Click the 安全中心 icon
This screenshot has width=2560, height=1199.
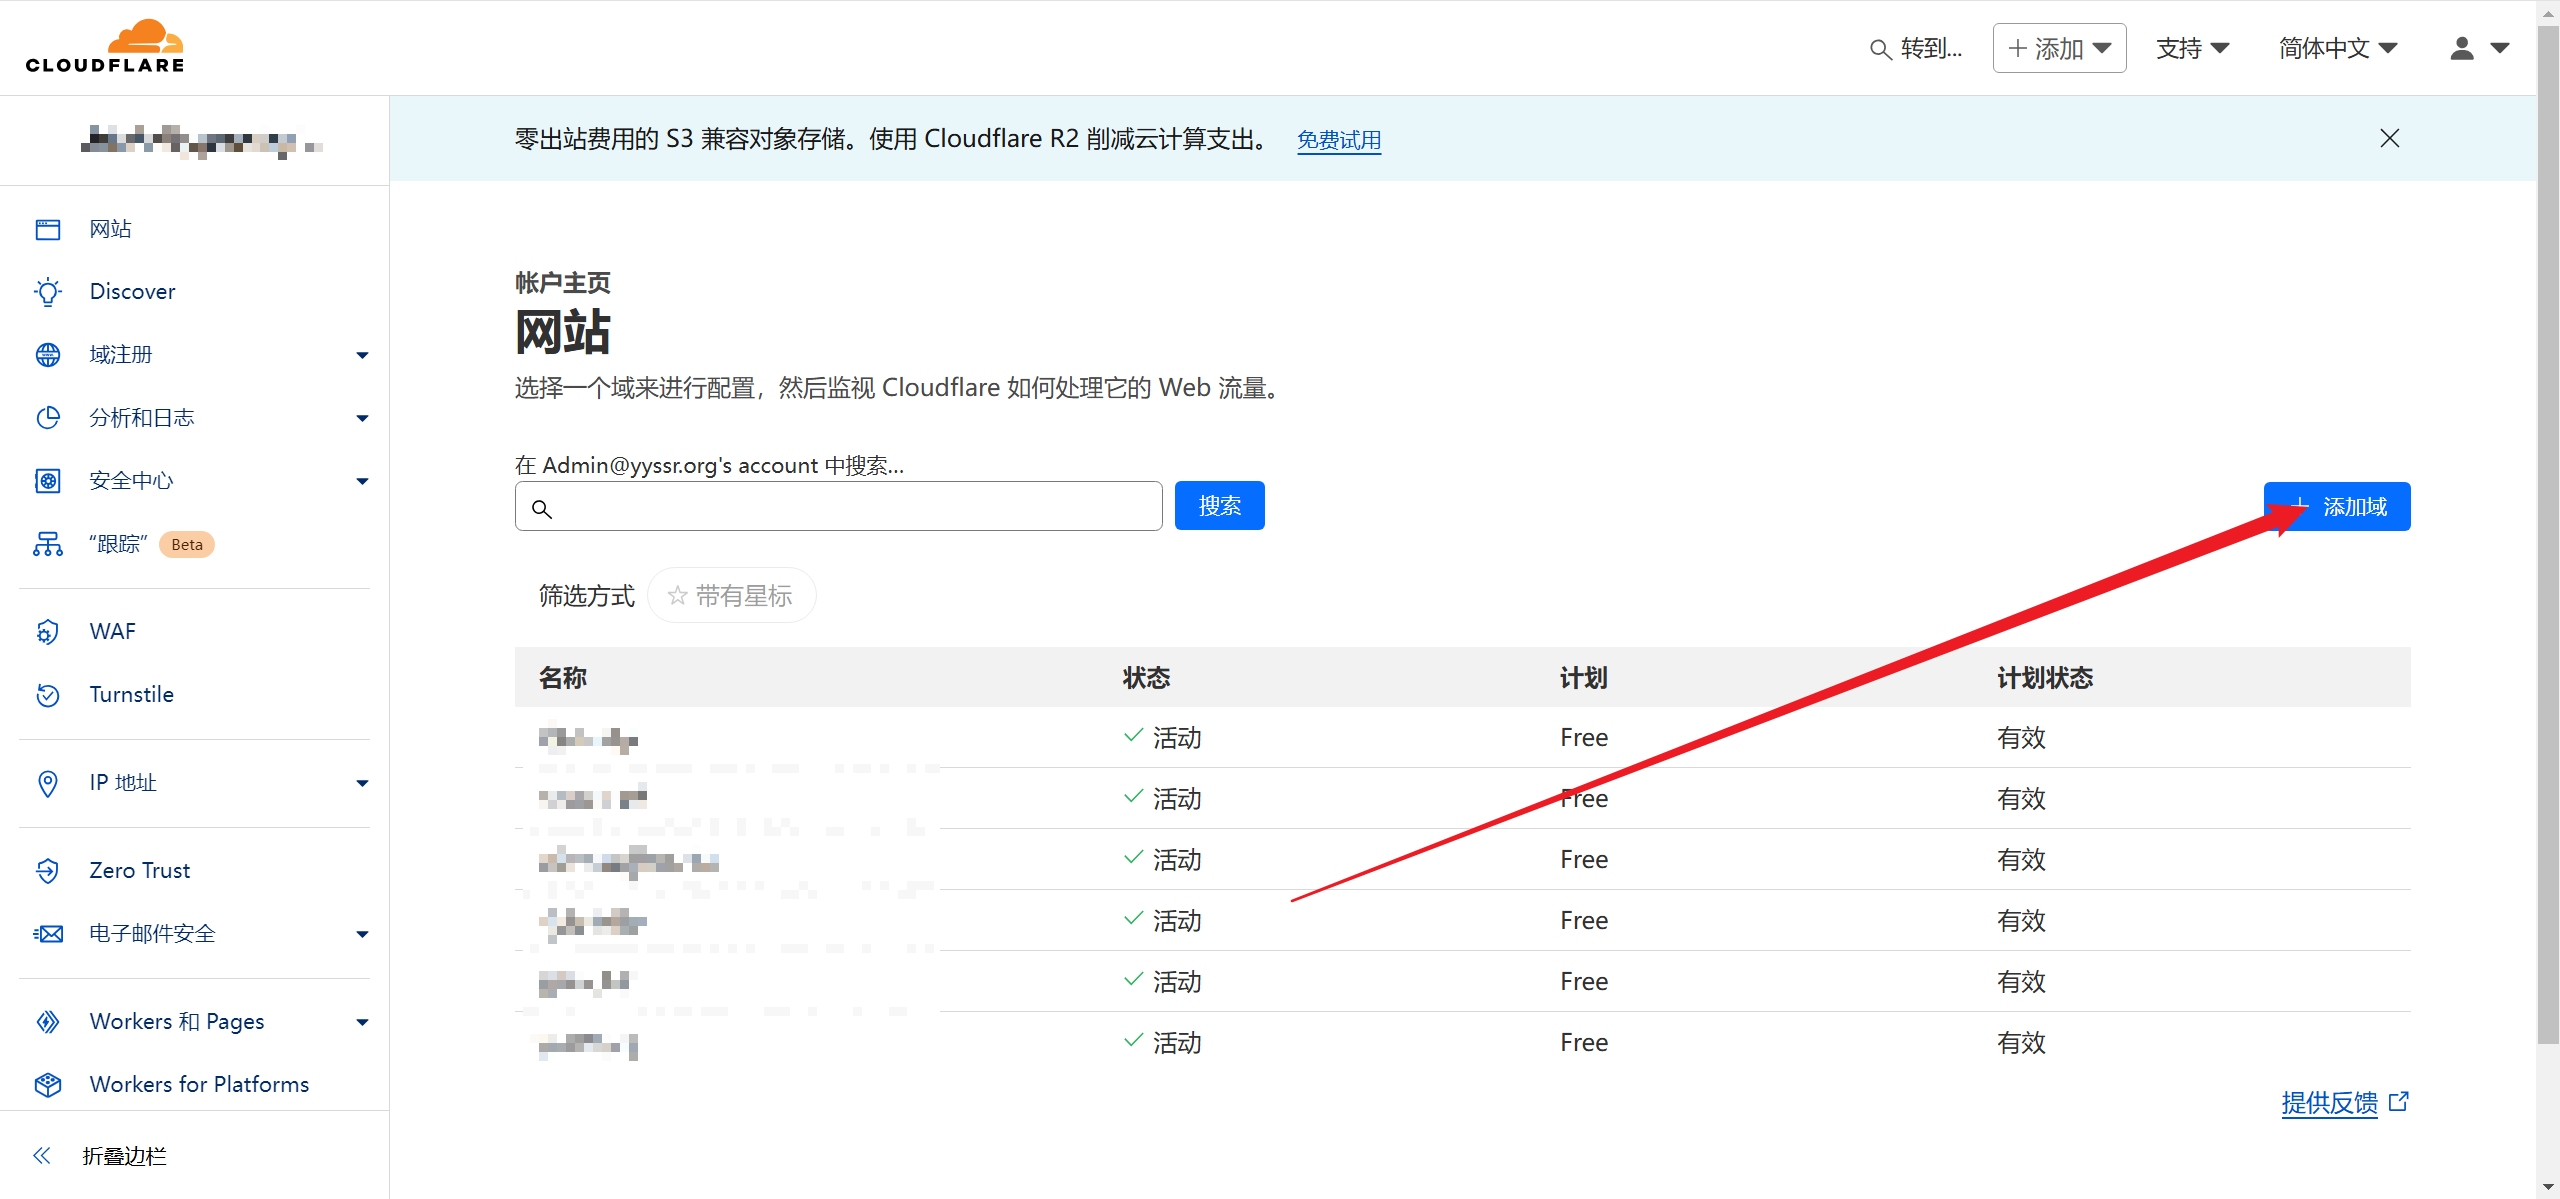[x=48, y=481]
